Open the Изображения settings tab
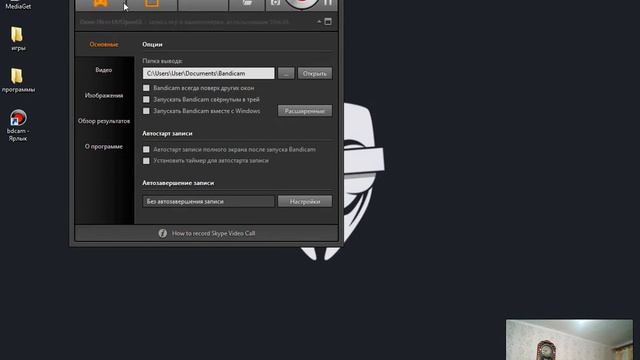The height and width of the screenshot is (360, 640). click(x=104, y=96)
